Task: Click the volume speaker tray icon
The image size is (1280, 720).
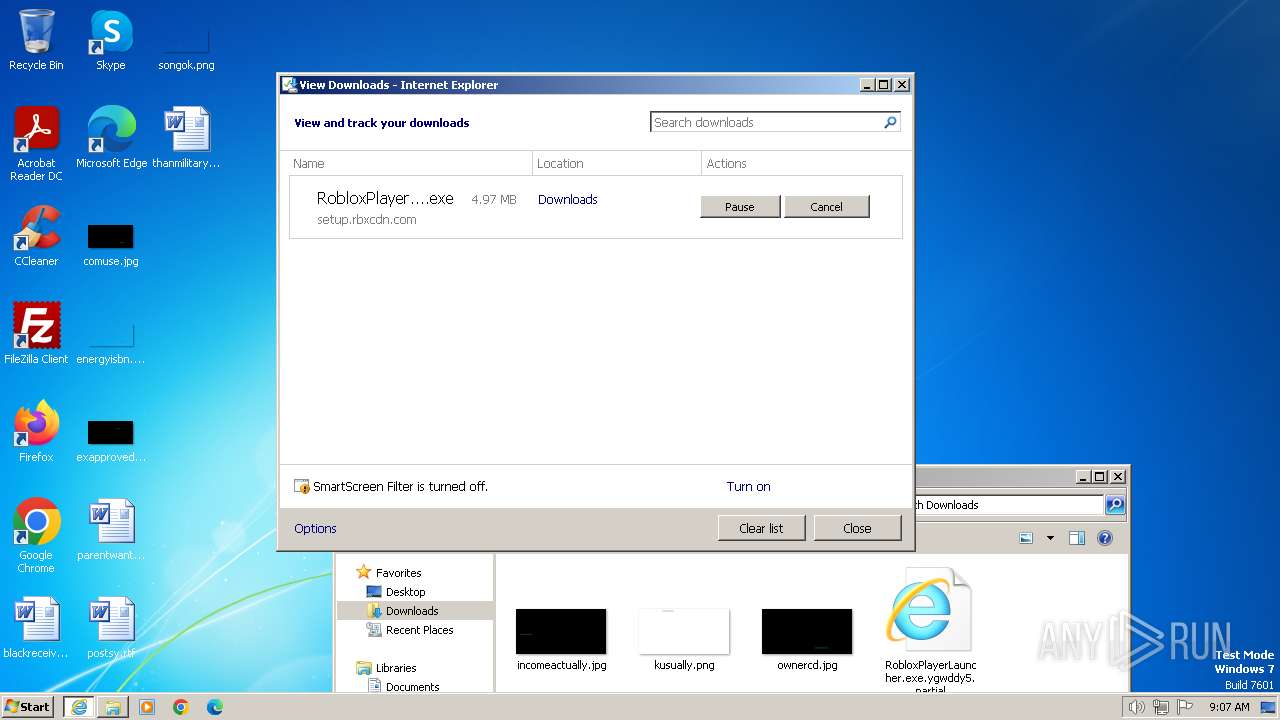Action: tap(1136, 707)
